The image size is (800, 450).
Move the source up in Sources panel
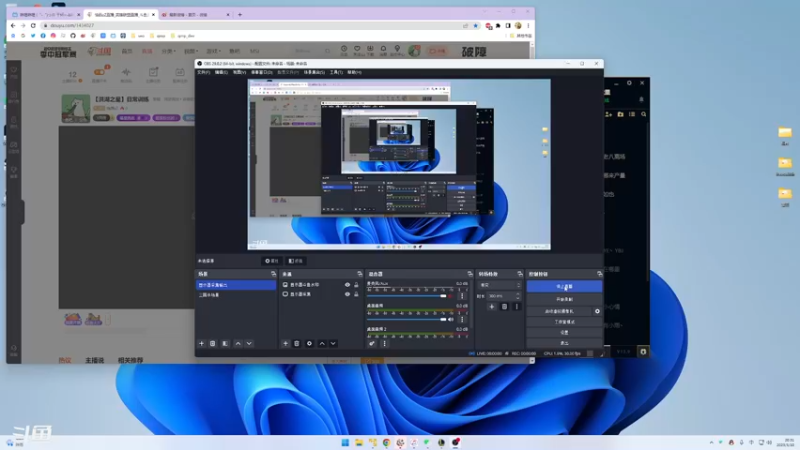[322, 343]
